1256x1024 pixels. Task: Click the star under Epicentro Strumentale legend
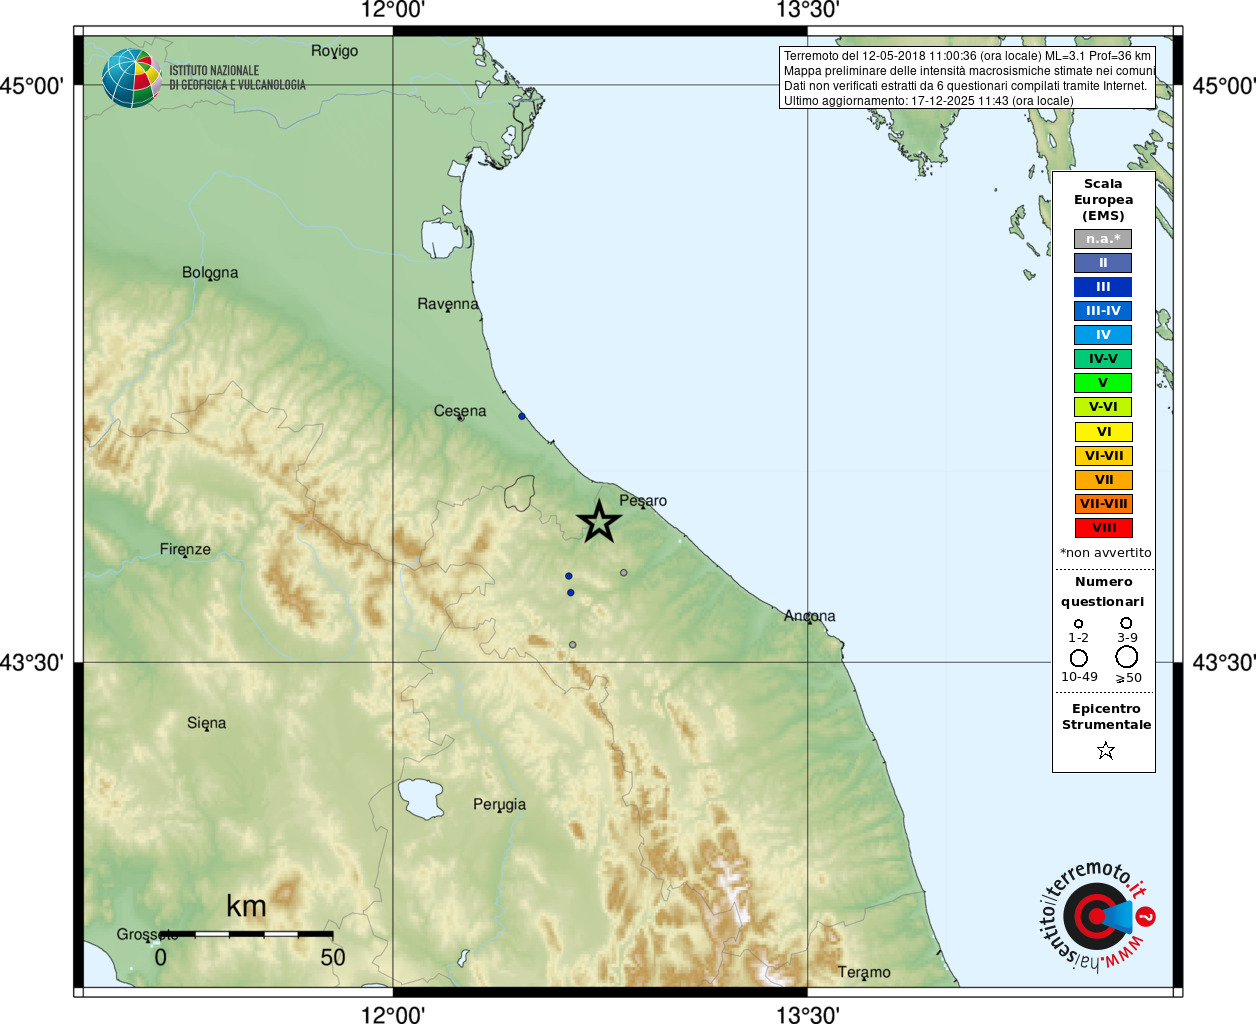pos(1105,750)
